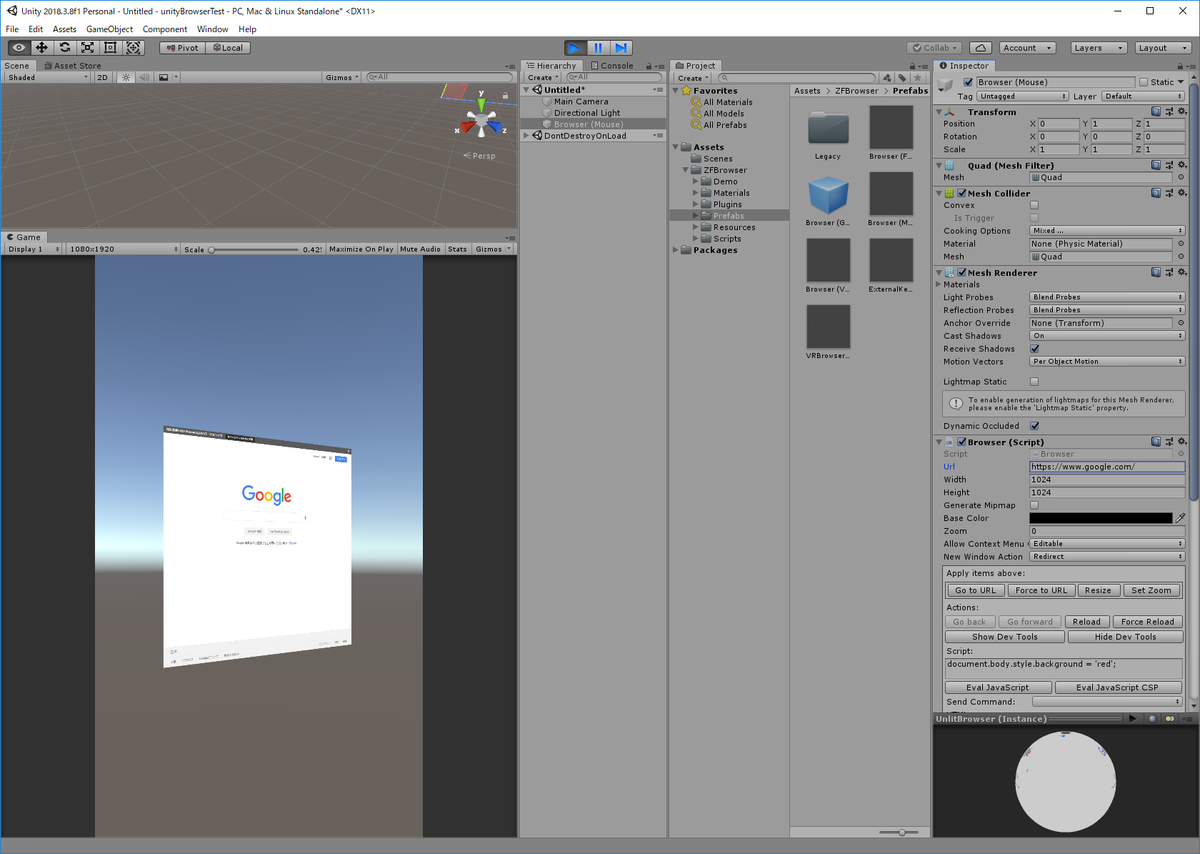The width and height of the screenshot is (1200, 854).
Task: Toggle Browser (Mouse) active checkbox
Action: (968, 82)
